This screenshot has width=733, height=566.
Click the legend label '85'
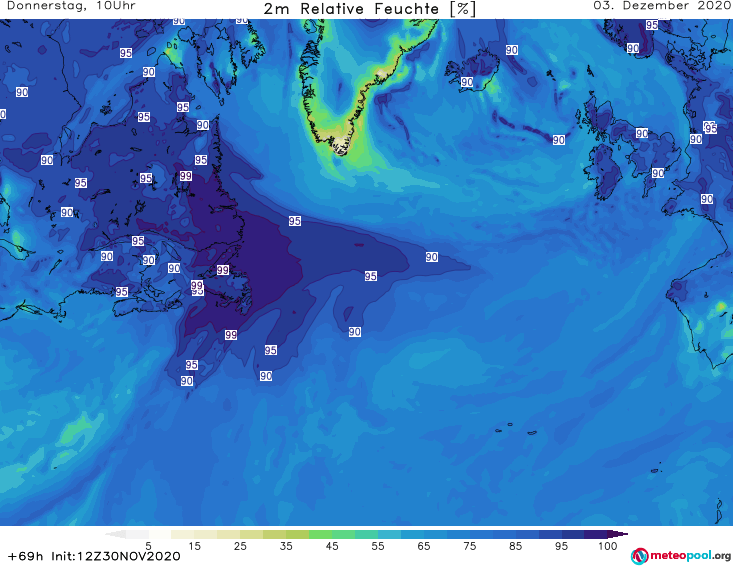(x=515, y=545)
